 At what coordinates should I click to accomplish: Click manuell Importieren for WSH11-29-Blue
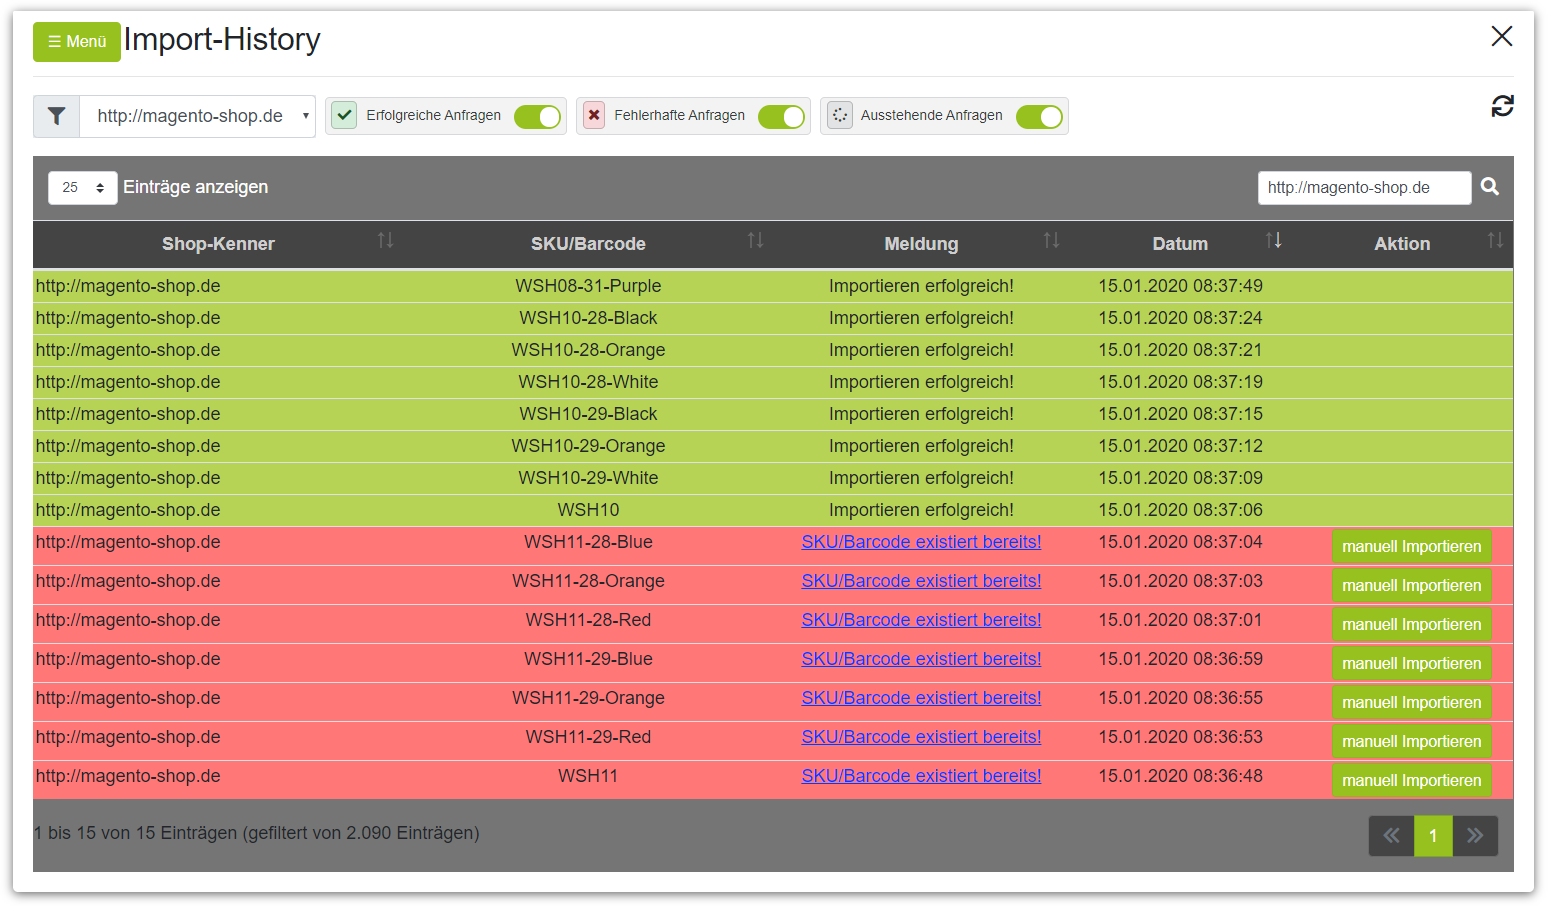tap(1411, 664)
